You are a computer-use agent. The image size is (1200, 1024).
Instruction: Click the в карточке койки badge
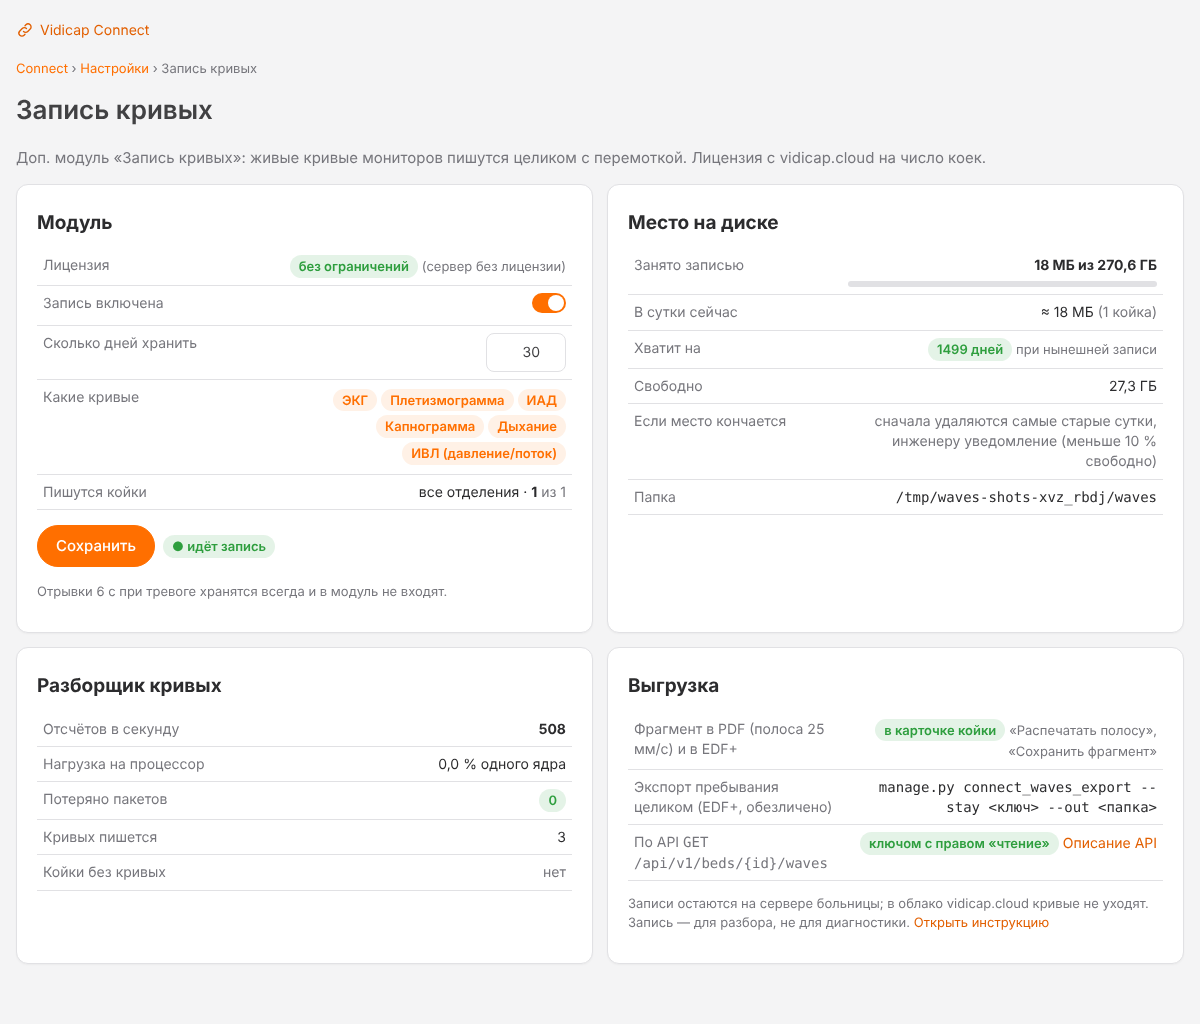(x=940, y=731)
